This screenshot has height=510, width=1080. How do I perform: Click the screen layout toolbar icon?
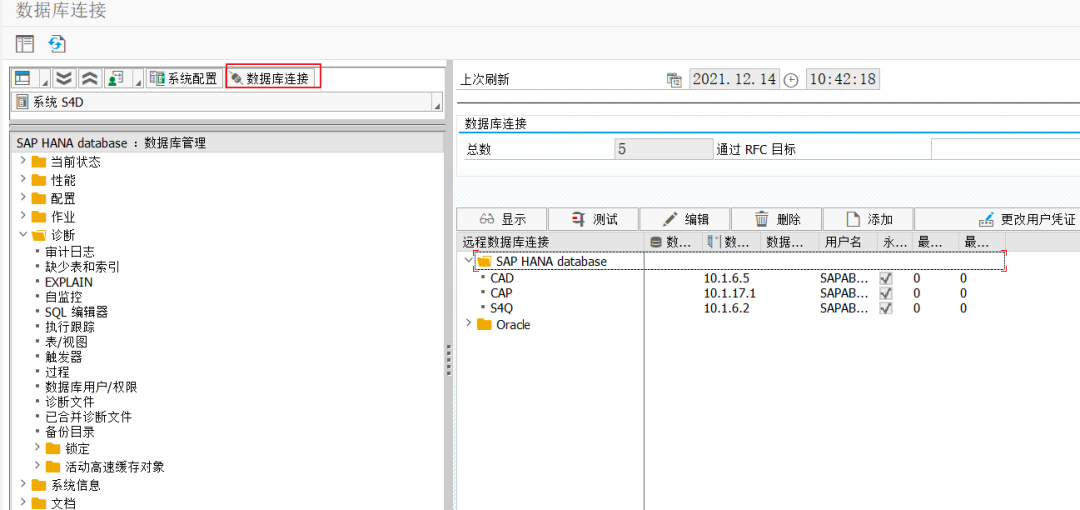23,78
